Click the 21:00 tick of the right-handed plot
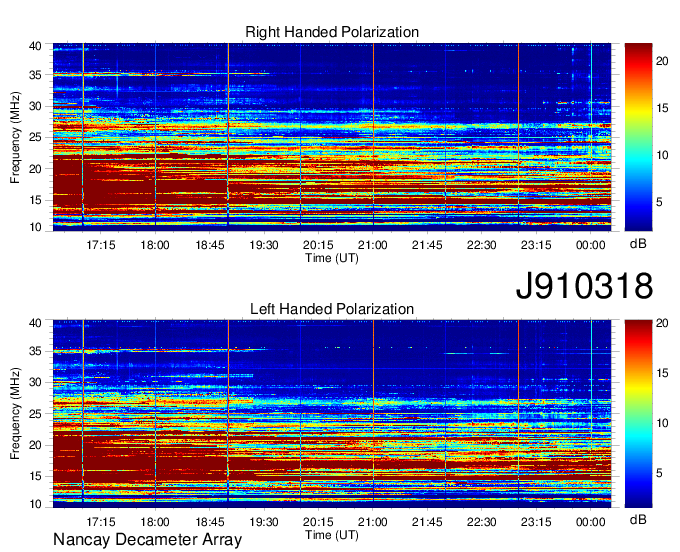 click(x=373, y=245)
